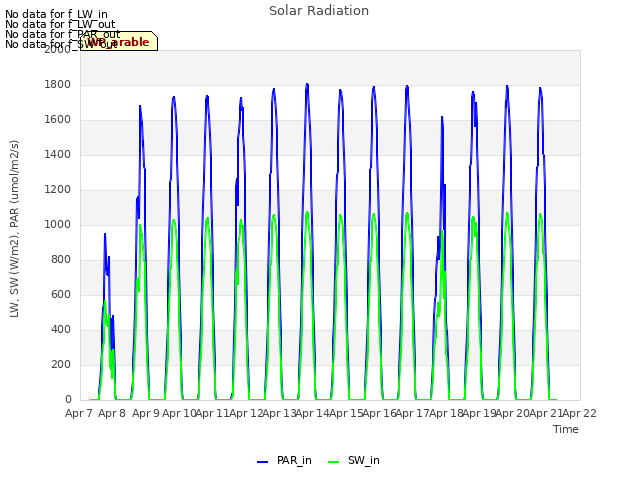Viewport: 640px width, 480px height.
Task: Click the 1000 y-axis tick label
Action: (58, 224)
